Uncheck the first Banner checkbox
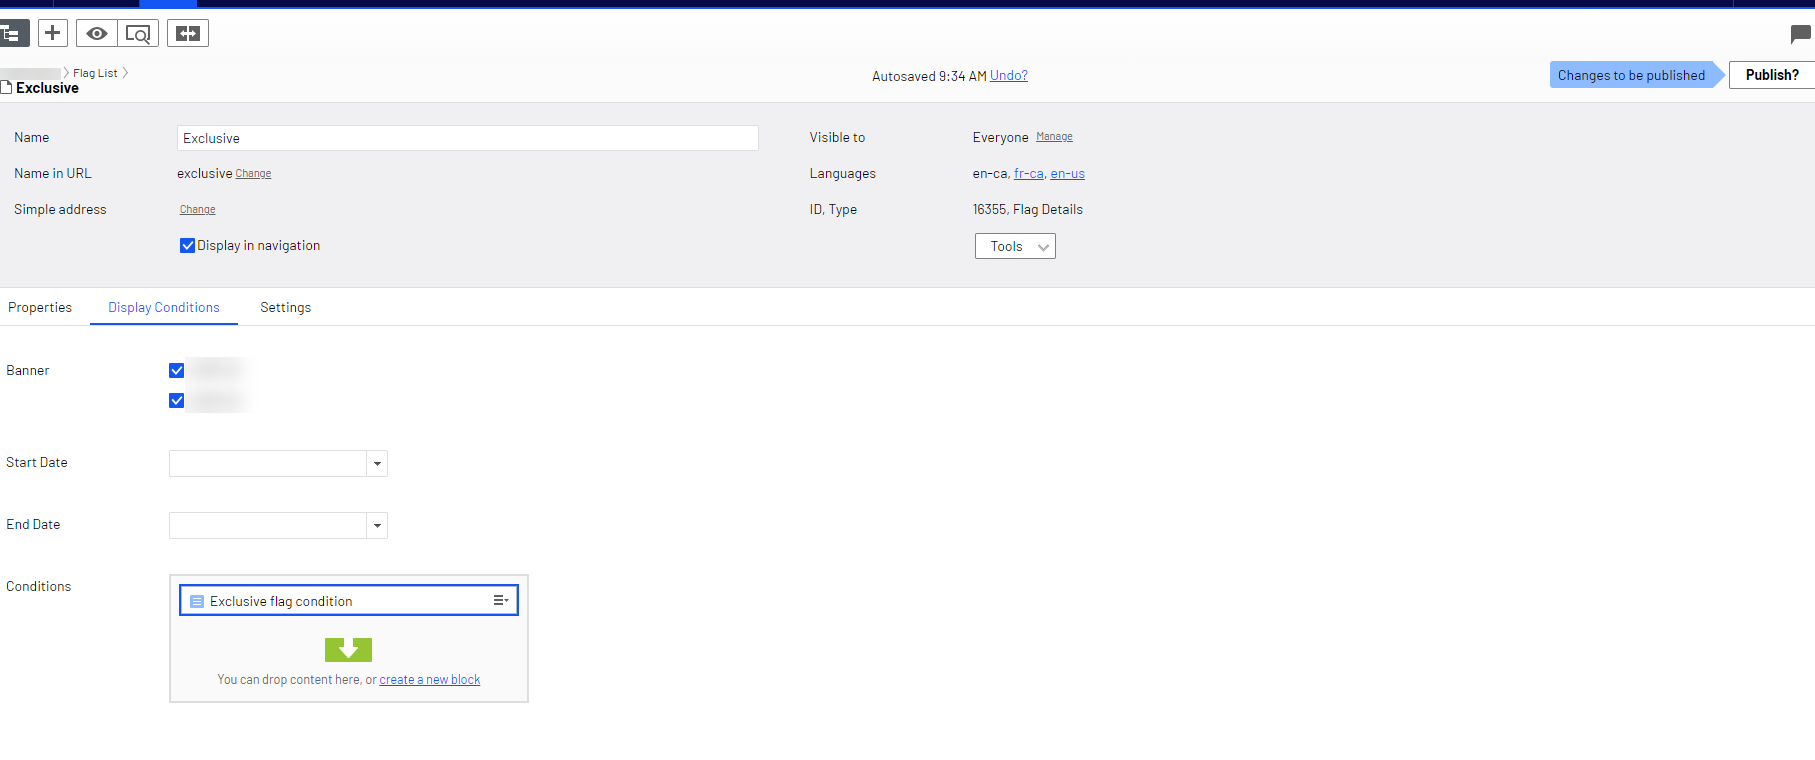 177,371
